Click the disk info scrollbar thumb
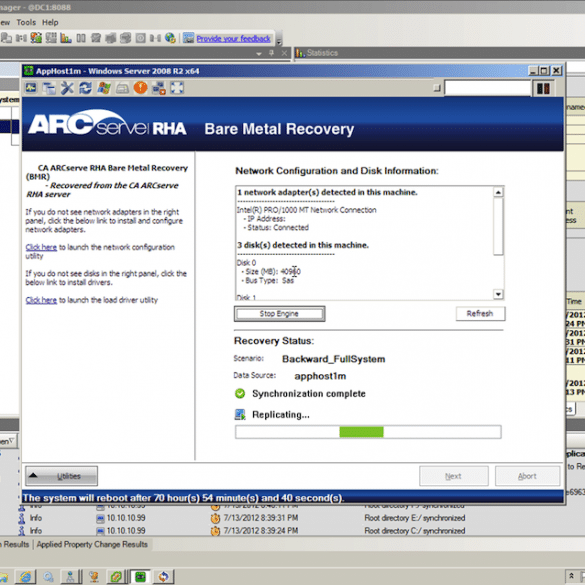 coord(498,226)
